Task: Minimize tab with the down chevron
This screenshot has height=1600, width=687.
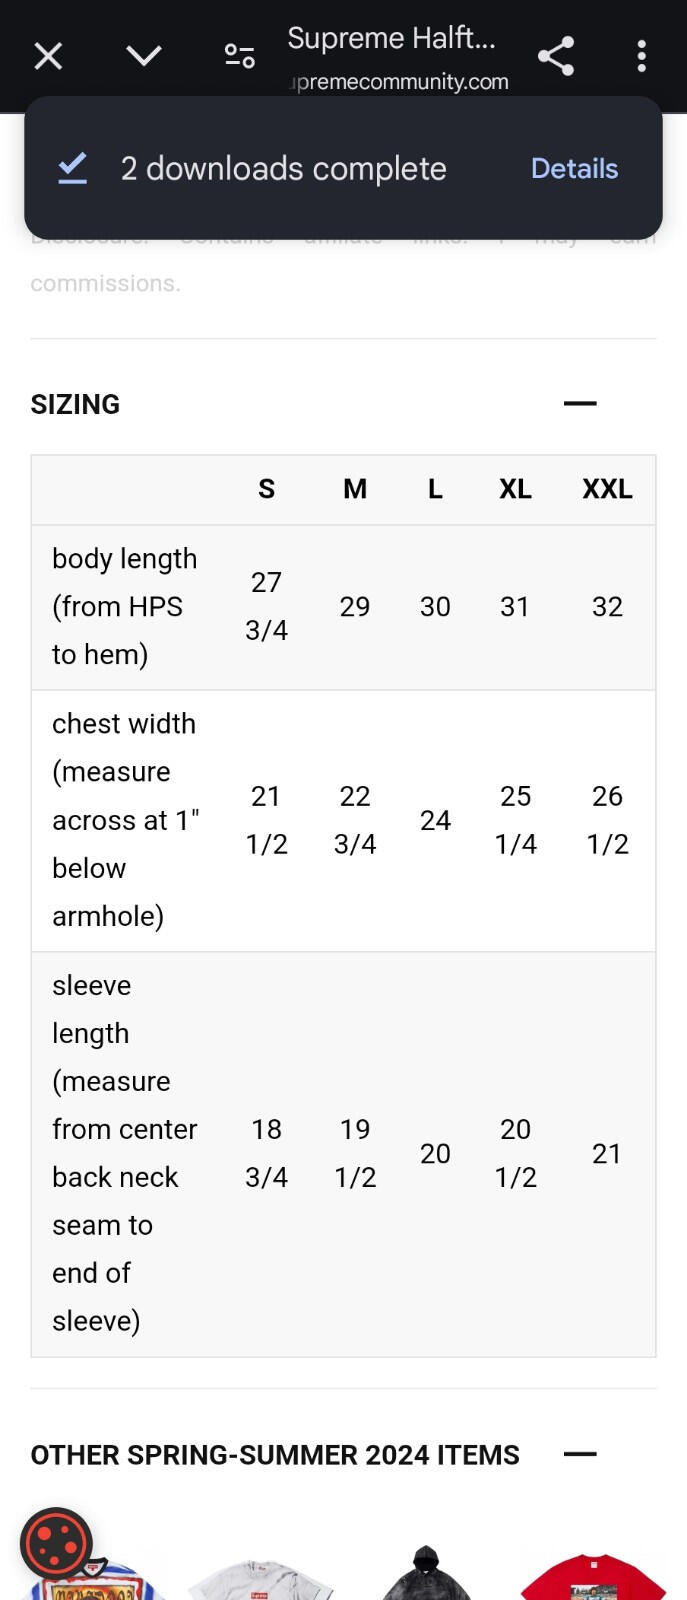Action: (x=144, y=56)
